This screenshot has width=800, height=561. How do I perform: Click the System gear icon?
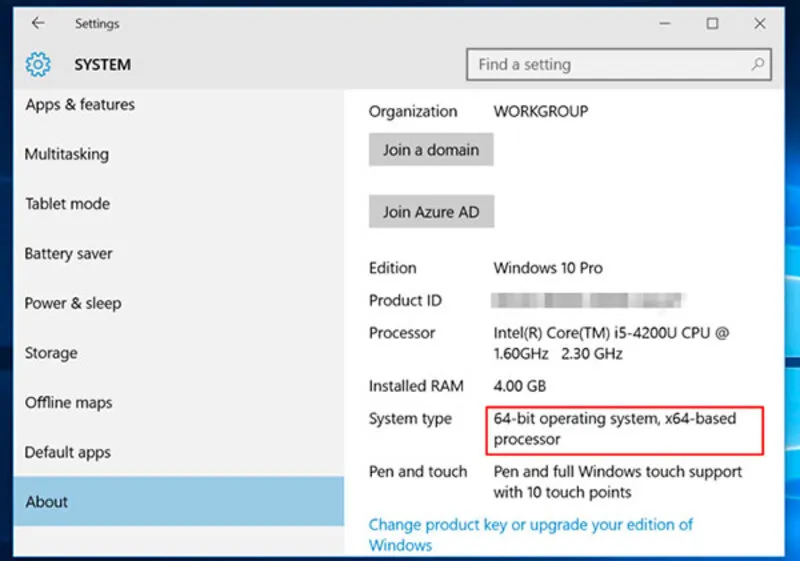pyautogui.click(x=38, y=64)
